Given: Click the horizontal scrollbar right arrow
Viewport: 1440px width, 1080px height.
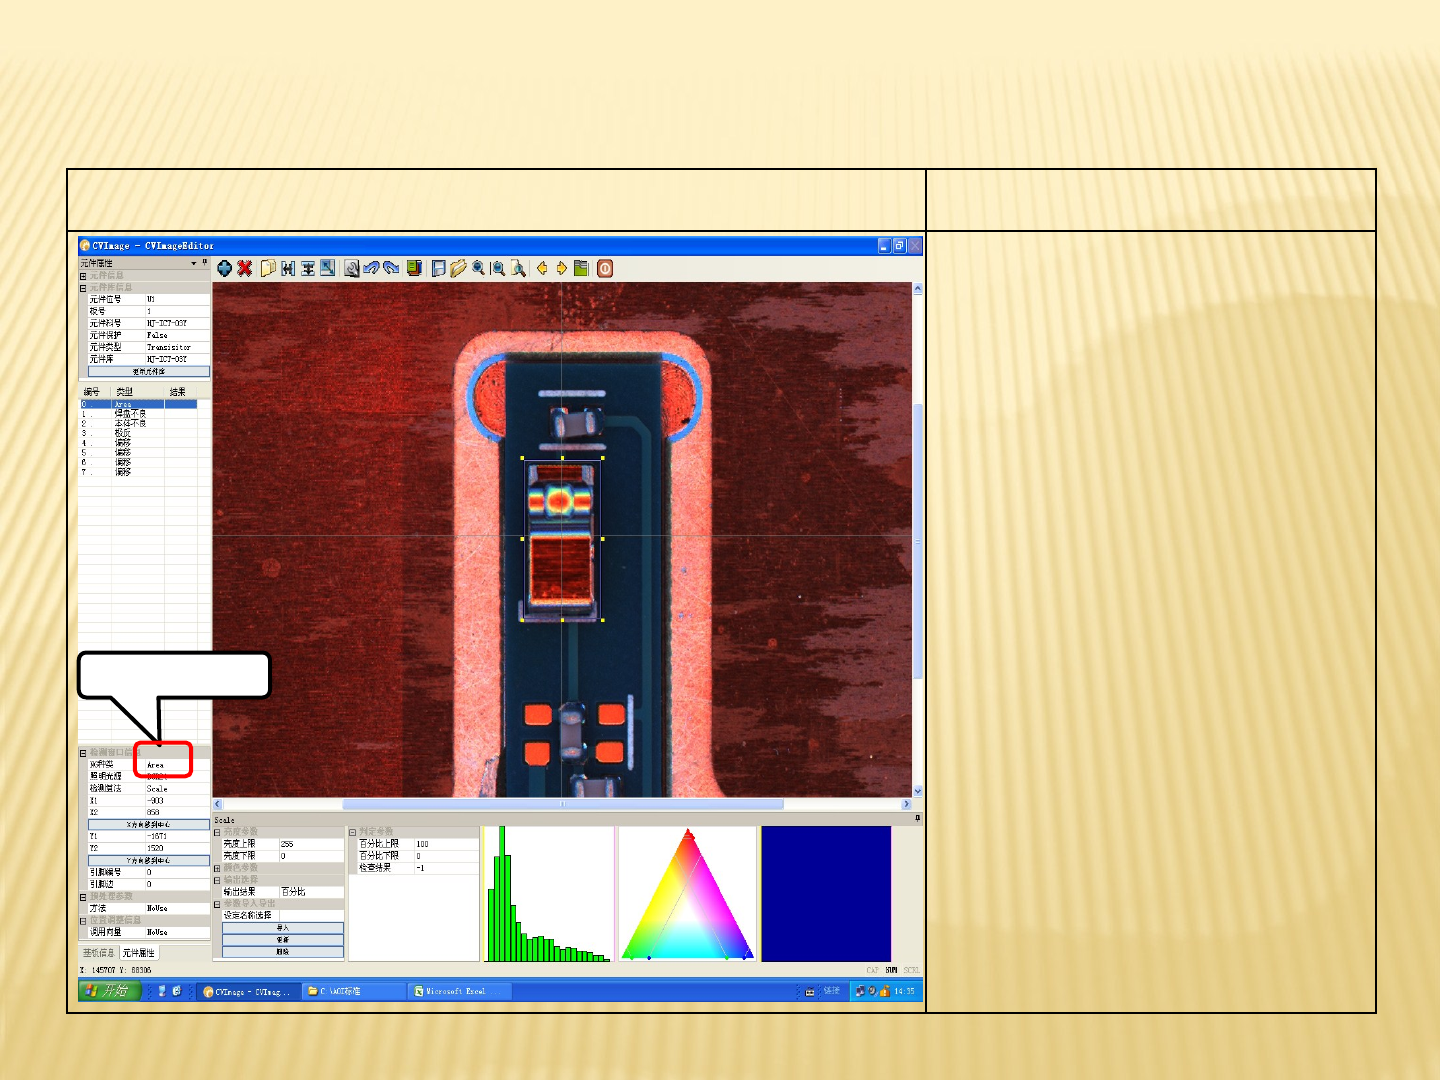Looking at the screenshot, I should 906,804.
